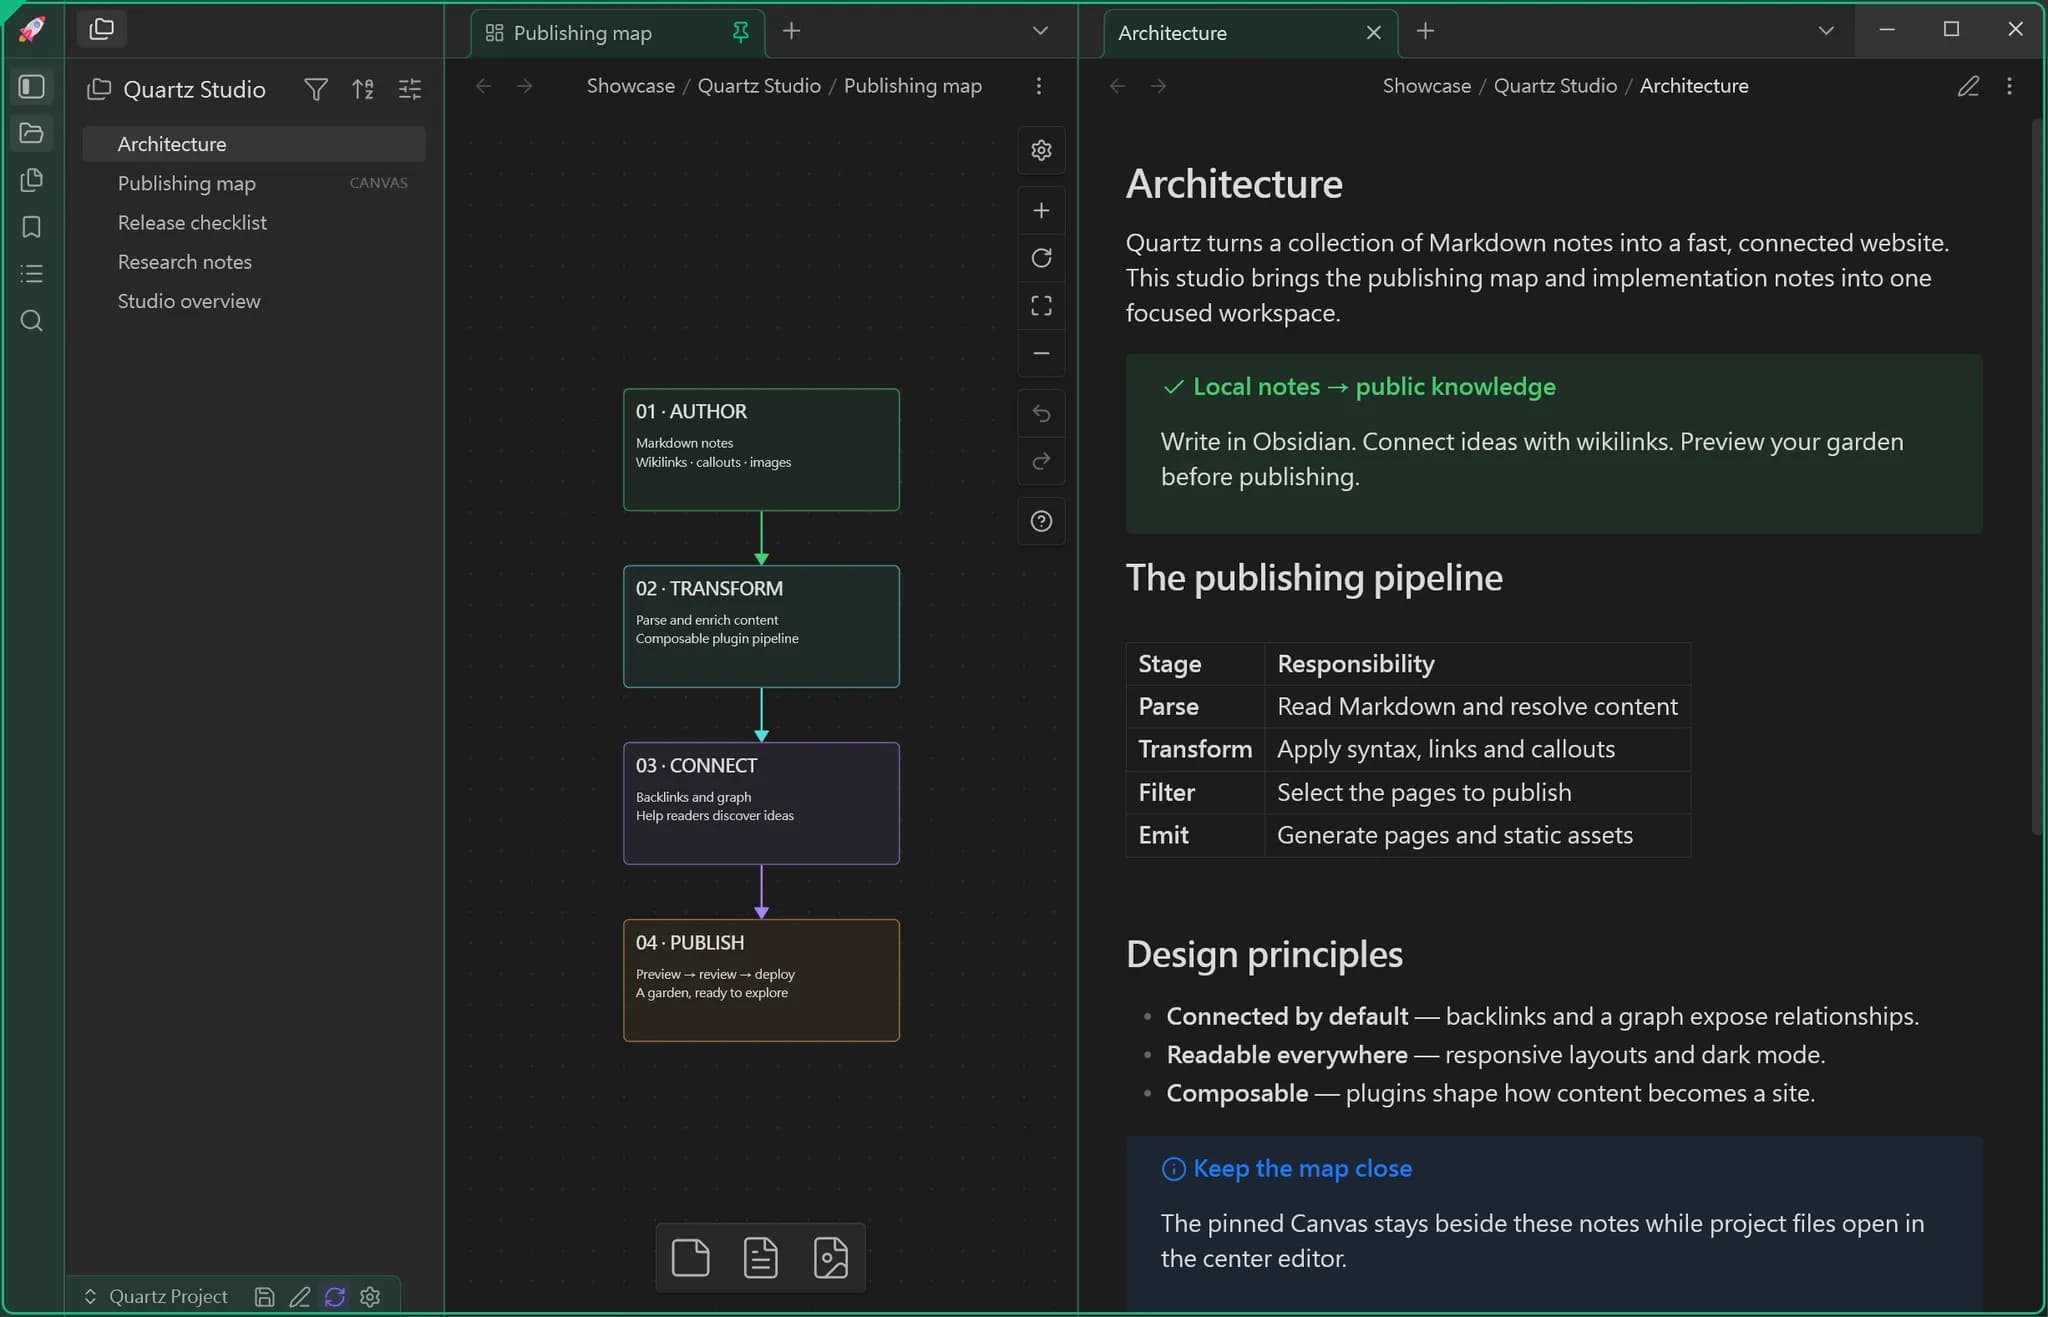Viewport: 2048px width, 1317px height.
Task: Reset canvas zoom
Action: tap(1041, 258)
